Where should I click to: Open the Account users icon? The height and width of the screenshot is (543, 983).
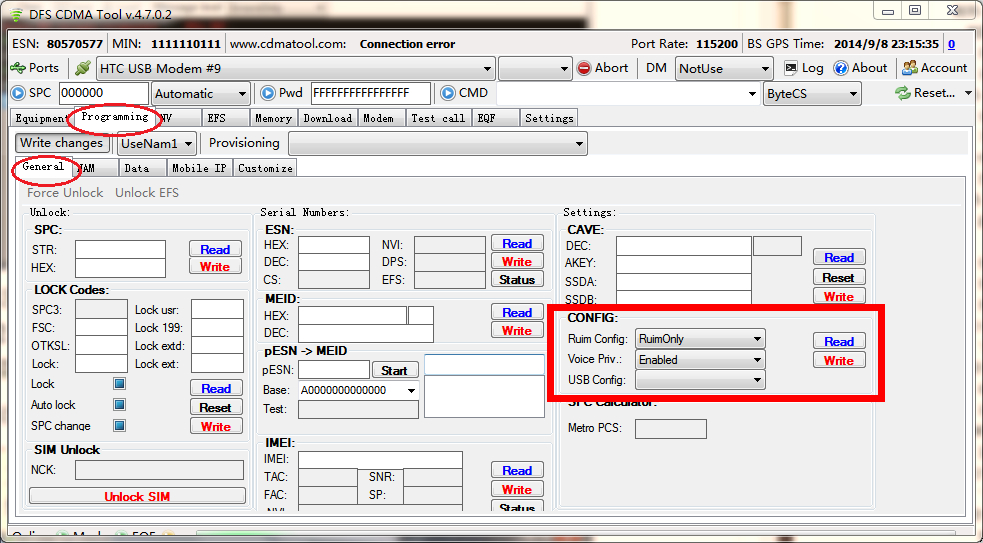point(910,68)
